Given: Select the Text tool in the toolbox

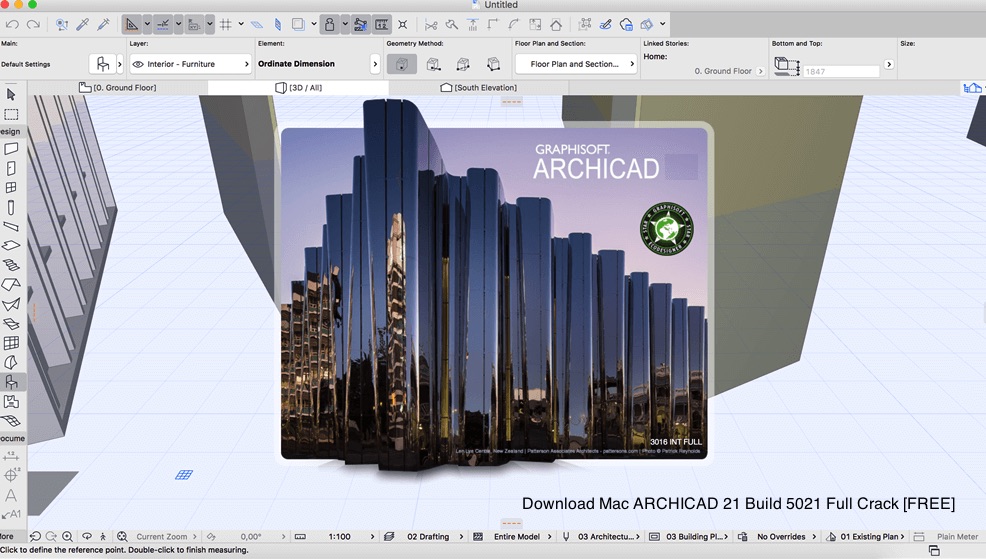Looking at the screenshot, I should pos(11,495).
